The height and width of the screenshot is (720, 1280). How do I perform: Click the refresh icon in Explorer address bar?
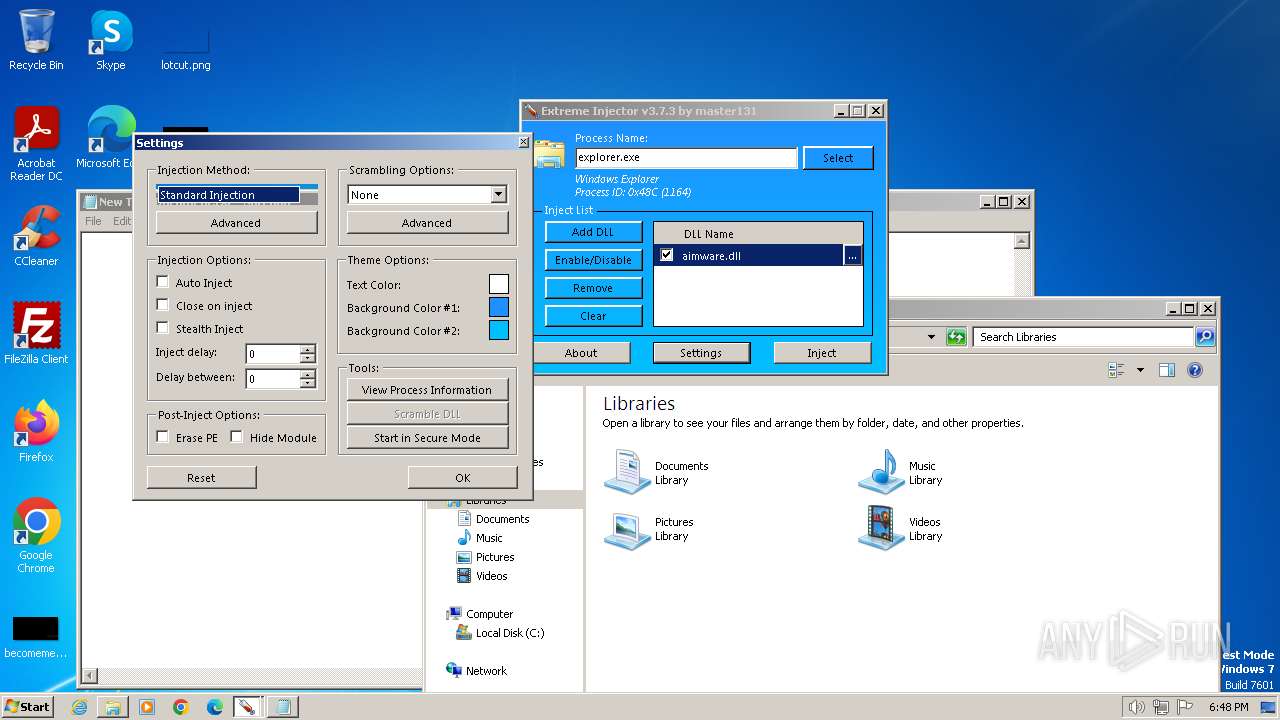956,337
